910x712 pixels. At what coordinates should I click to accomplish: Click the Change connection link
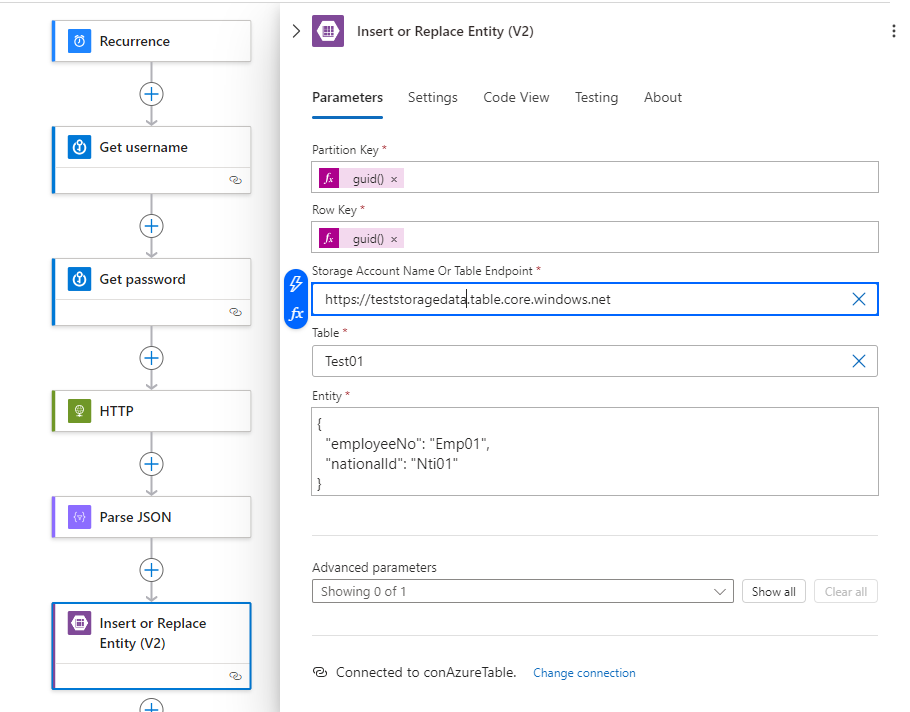tap(584, 672)
